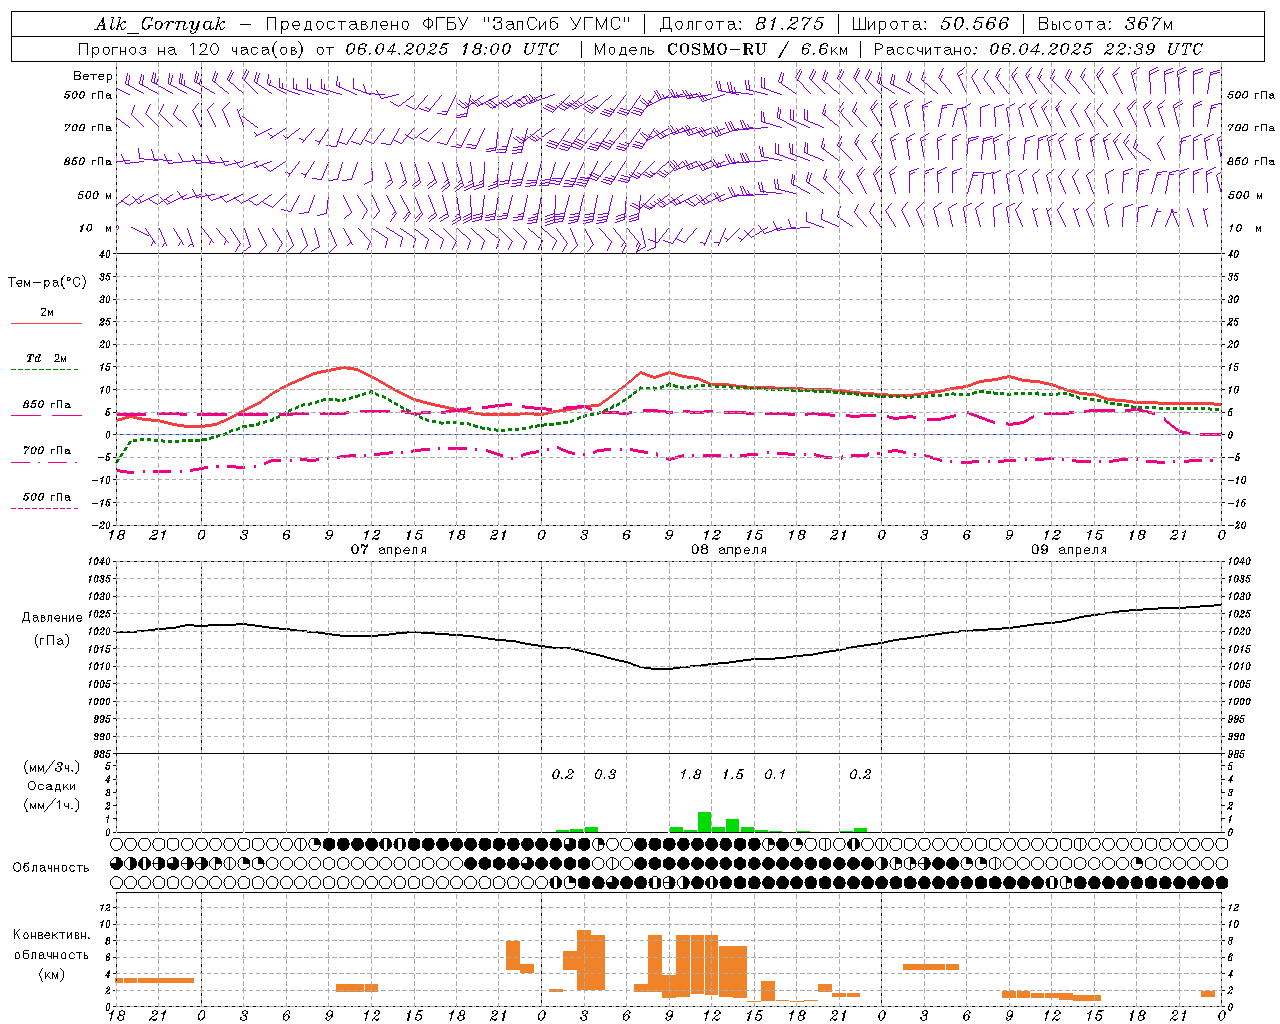The width and height of the screenshot is (1280, 1024).
Task: Click the 2м temperature legend label
Action: (x=47, y=312)
